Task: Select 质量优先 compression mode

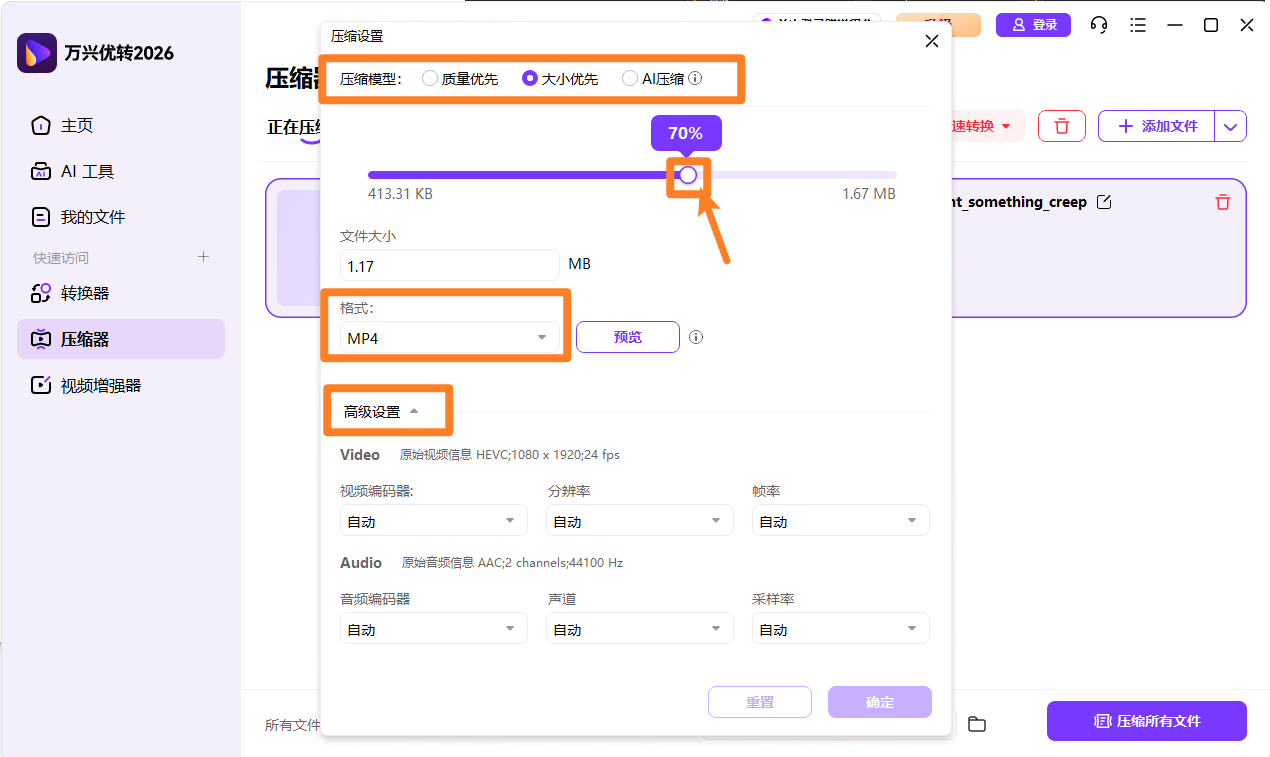Action: click(460, 78)
